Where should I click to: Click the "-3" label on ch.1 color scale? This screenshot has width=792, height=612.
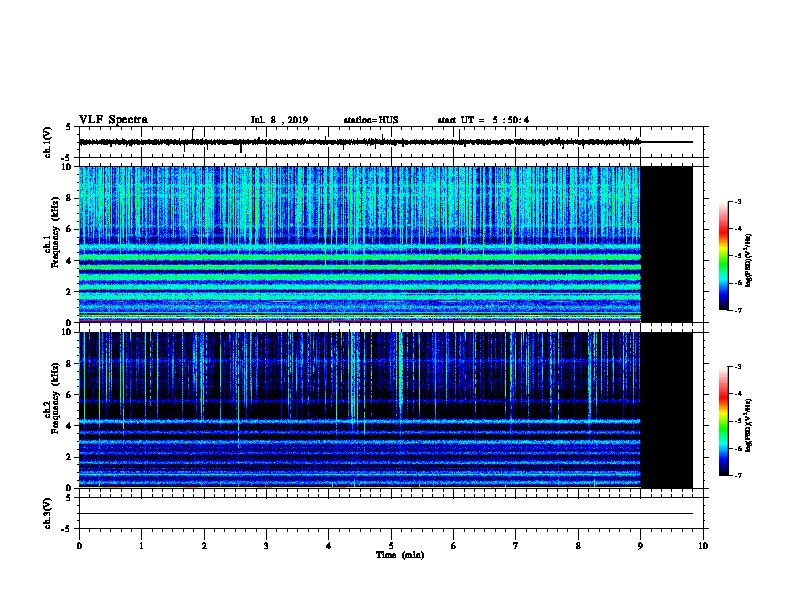(737, 201)
